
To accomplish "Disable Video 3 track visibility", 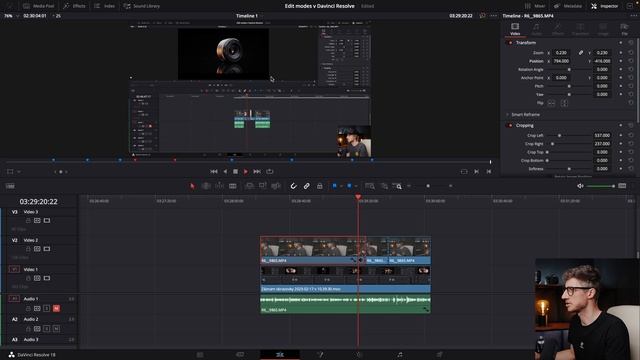I will click(x=47, y=221).
